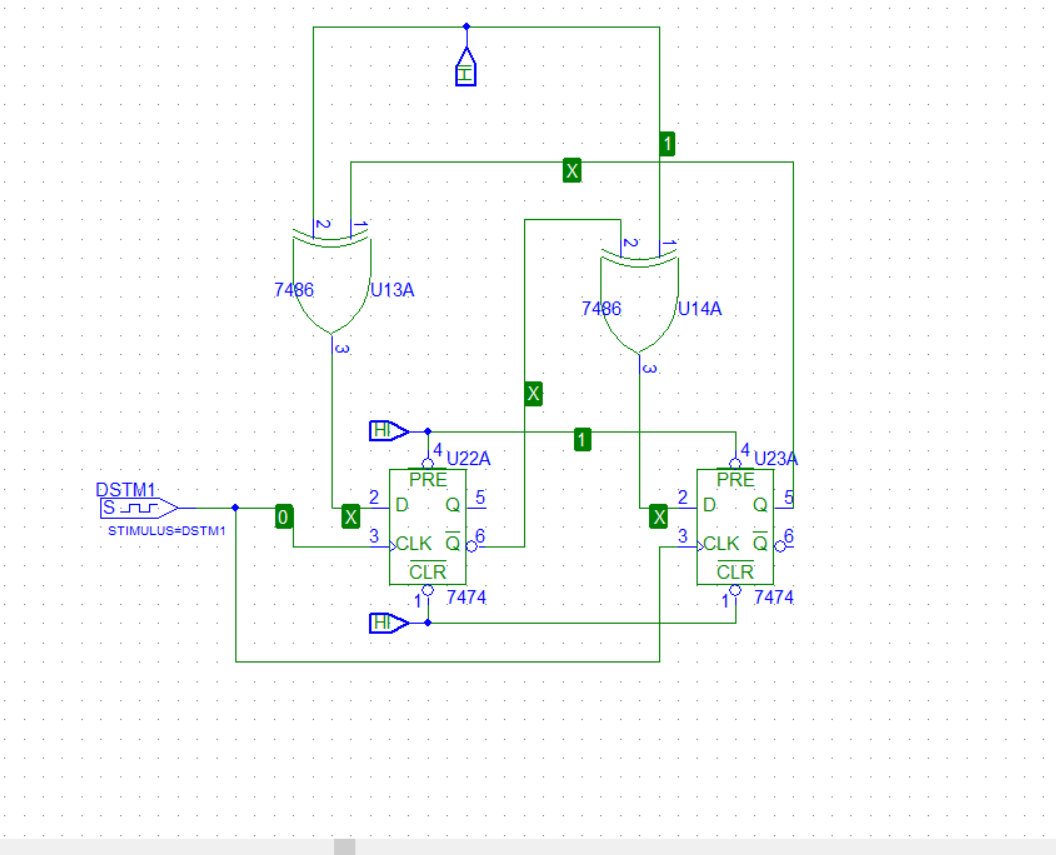1056x855 pixels.
Task: Click the CLR pin label inside U23A
Action: coord(735,572)
